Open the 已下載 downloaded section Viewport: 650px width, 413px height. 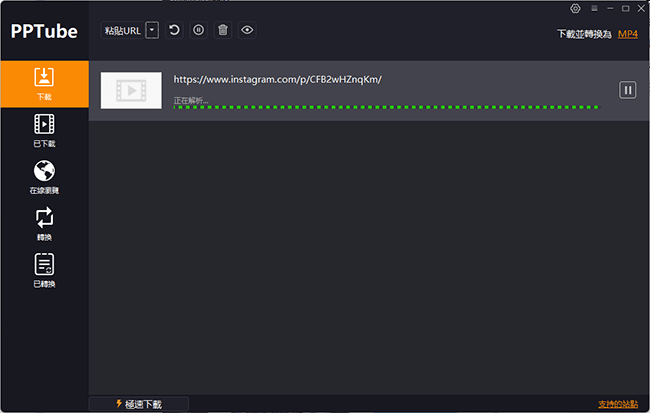[44, 130]
